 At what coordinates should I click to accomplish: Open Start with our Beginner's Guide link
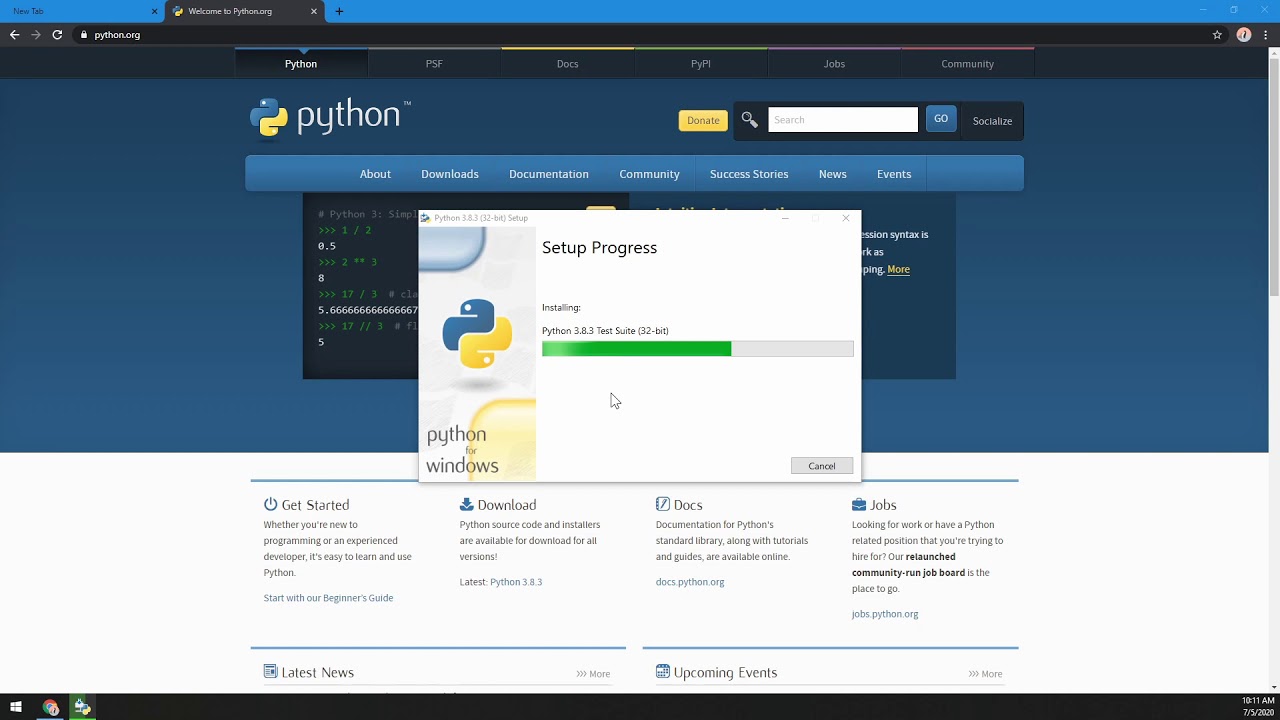328,598
